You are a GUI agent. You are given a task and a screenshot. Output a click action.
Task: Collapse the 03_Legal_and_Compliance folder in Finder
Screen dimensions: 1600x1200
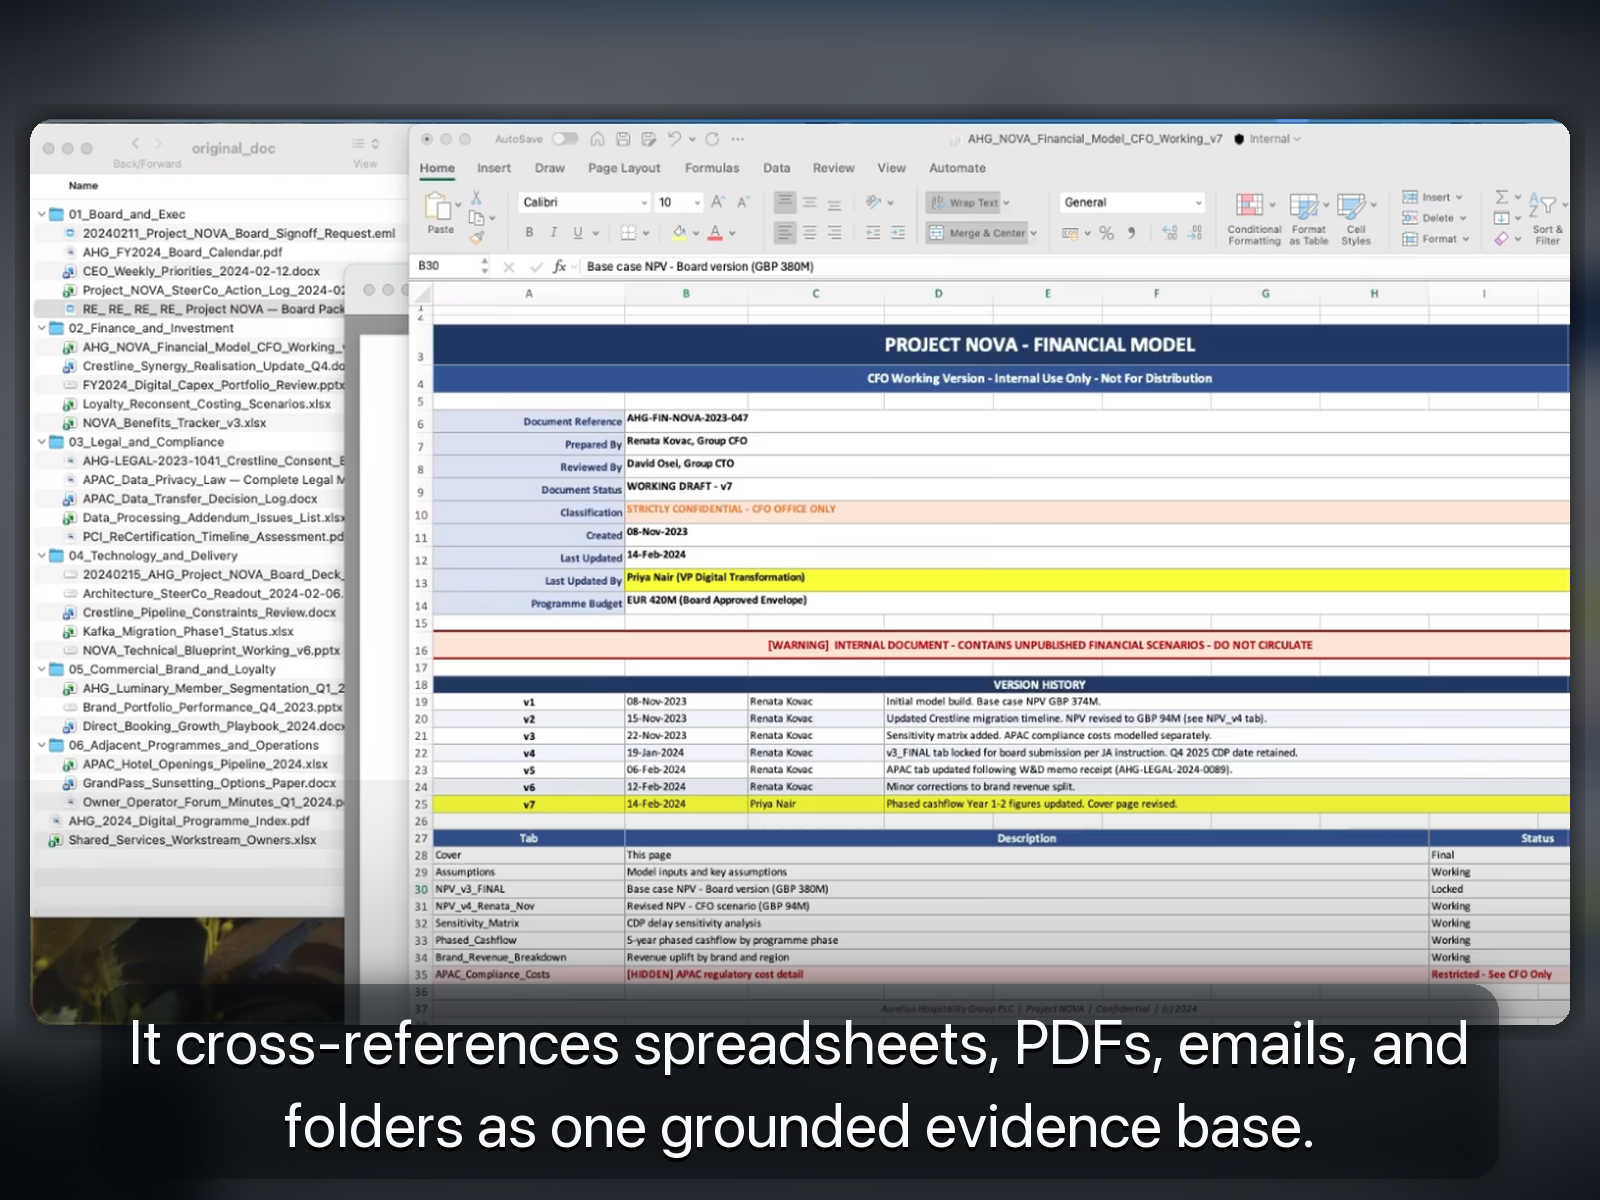42,442
